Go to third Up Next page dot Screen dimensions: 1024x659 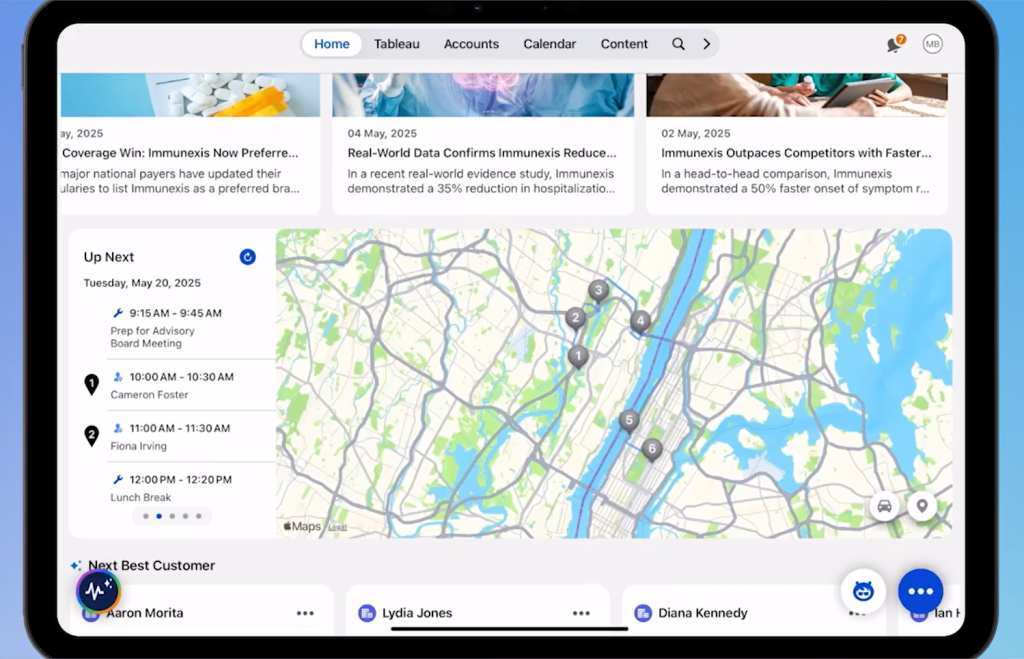(x=172, y=516)
